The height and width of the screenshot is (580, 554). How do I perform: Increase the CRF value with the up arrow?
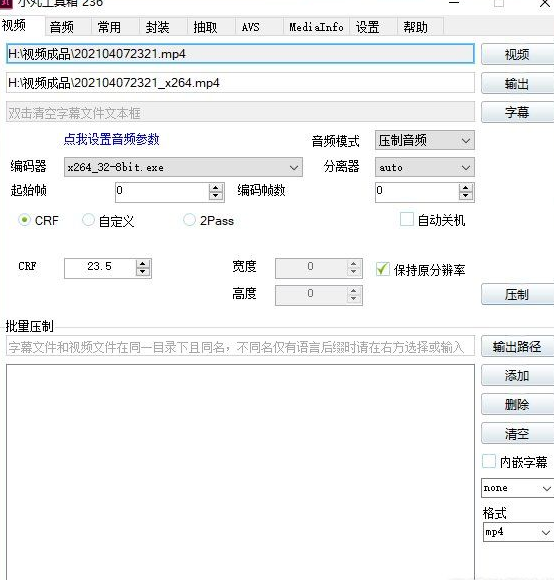tap(143, 264)
